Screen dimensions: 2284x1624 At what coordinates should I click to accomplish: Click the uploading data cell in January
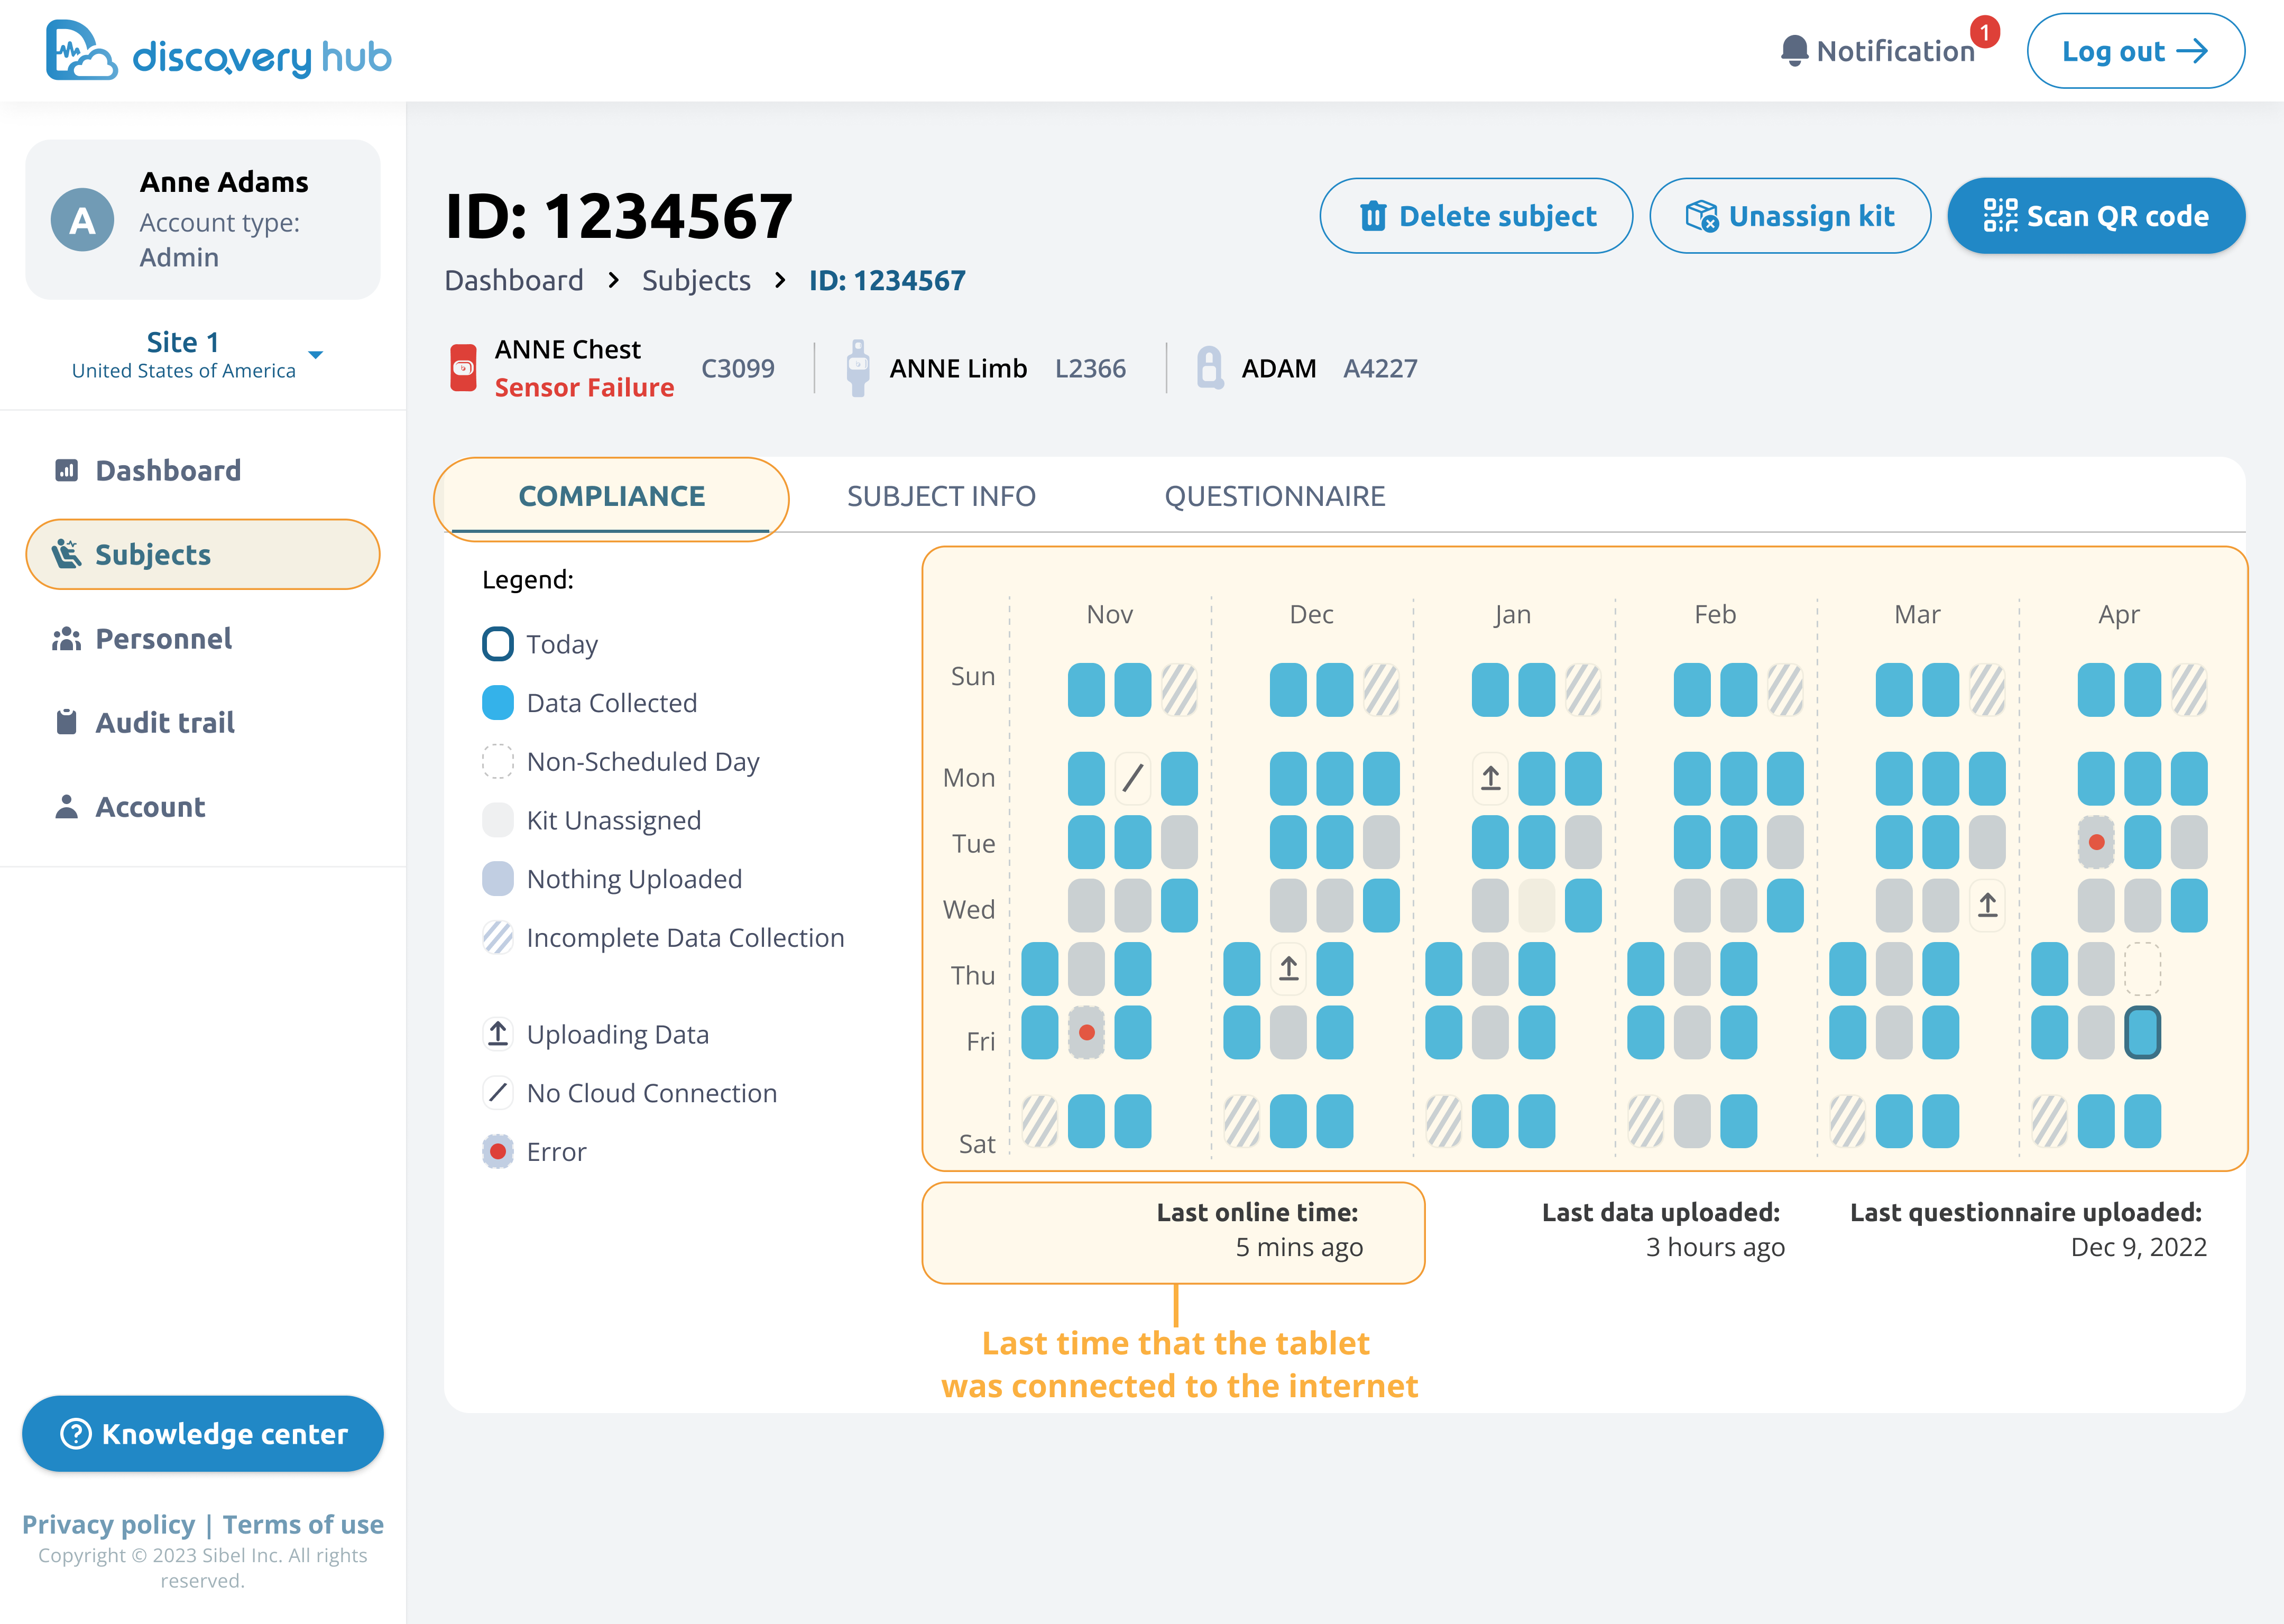click(1490, 778)
